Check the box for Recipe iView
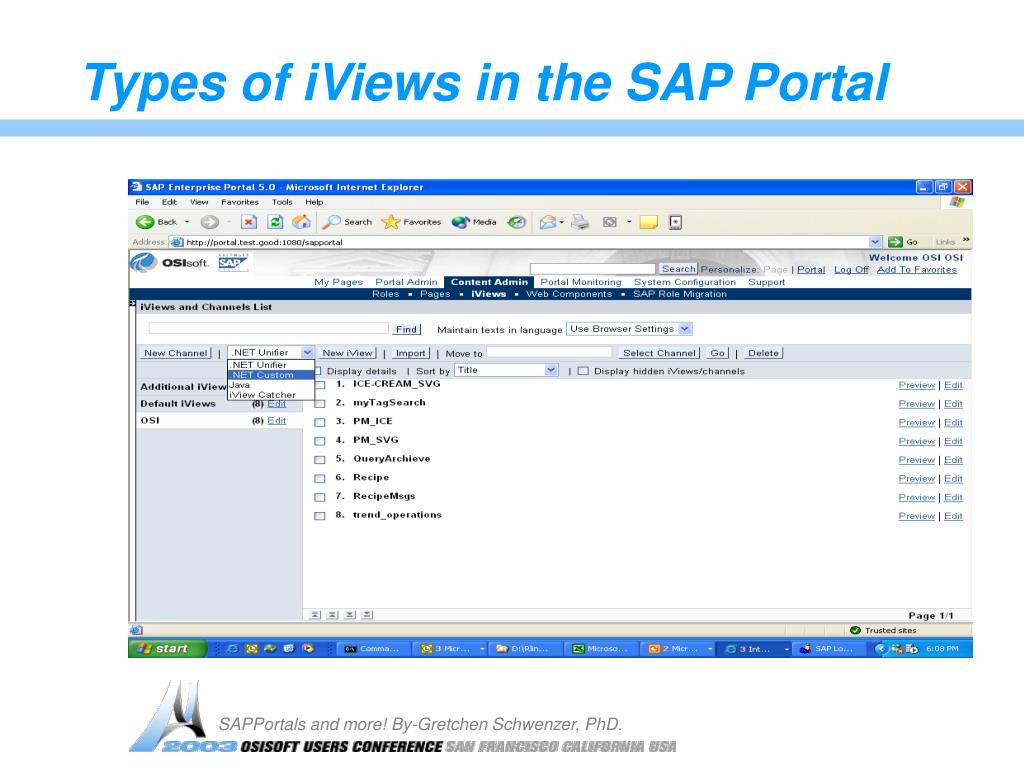The width and height of the screenshot is (1024, 768). pos(320,479)
